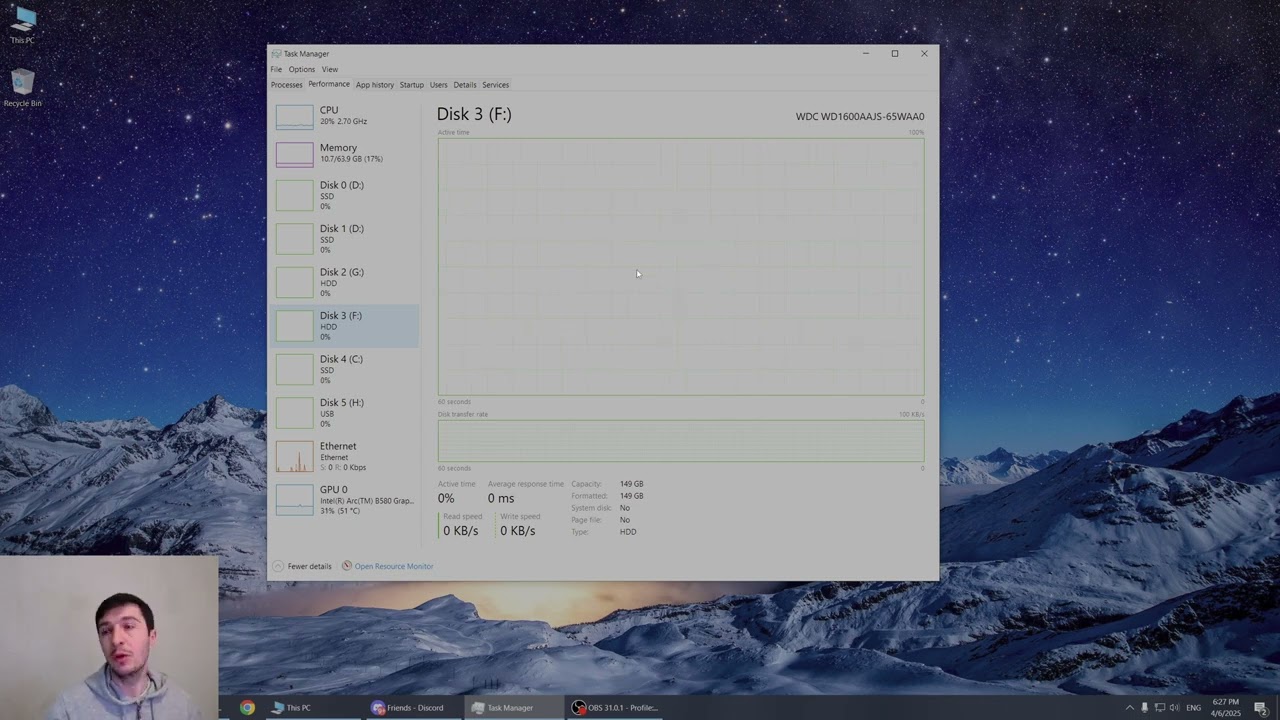
Task: Select CPU in the performance sidebar
Action: click(345, 116)
